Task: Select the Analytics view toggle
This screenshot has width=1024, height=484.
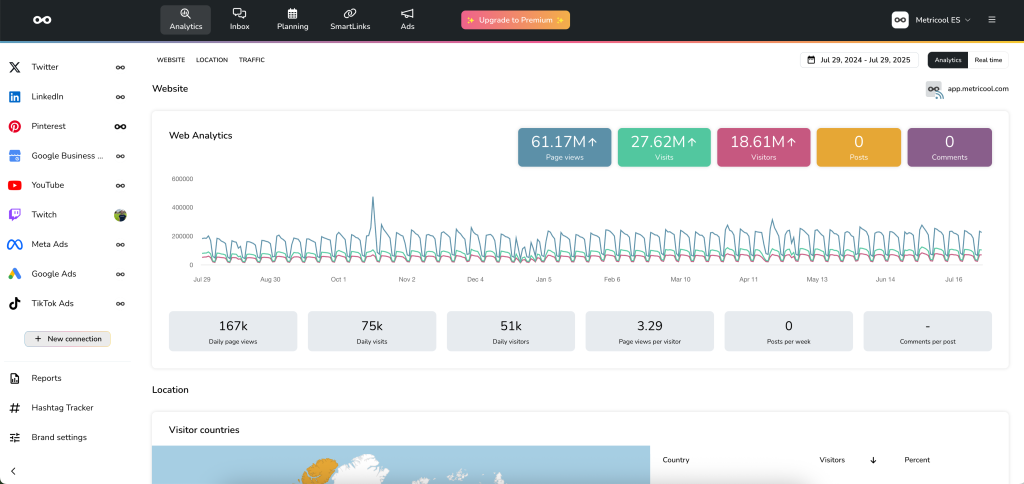Action: (948, 60)
